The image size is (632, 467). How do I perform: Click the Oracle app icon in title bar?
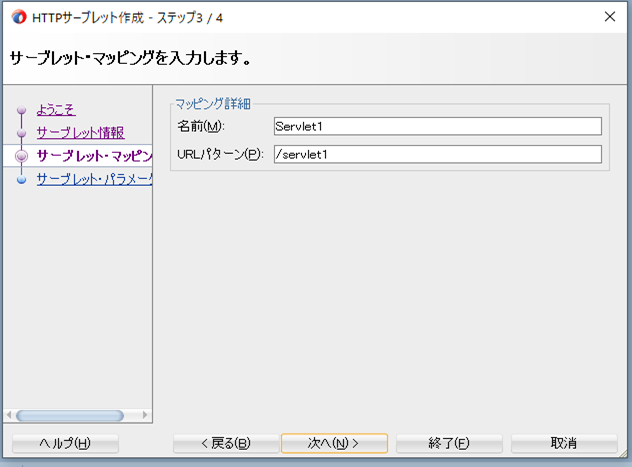17,16
